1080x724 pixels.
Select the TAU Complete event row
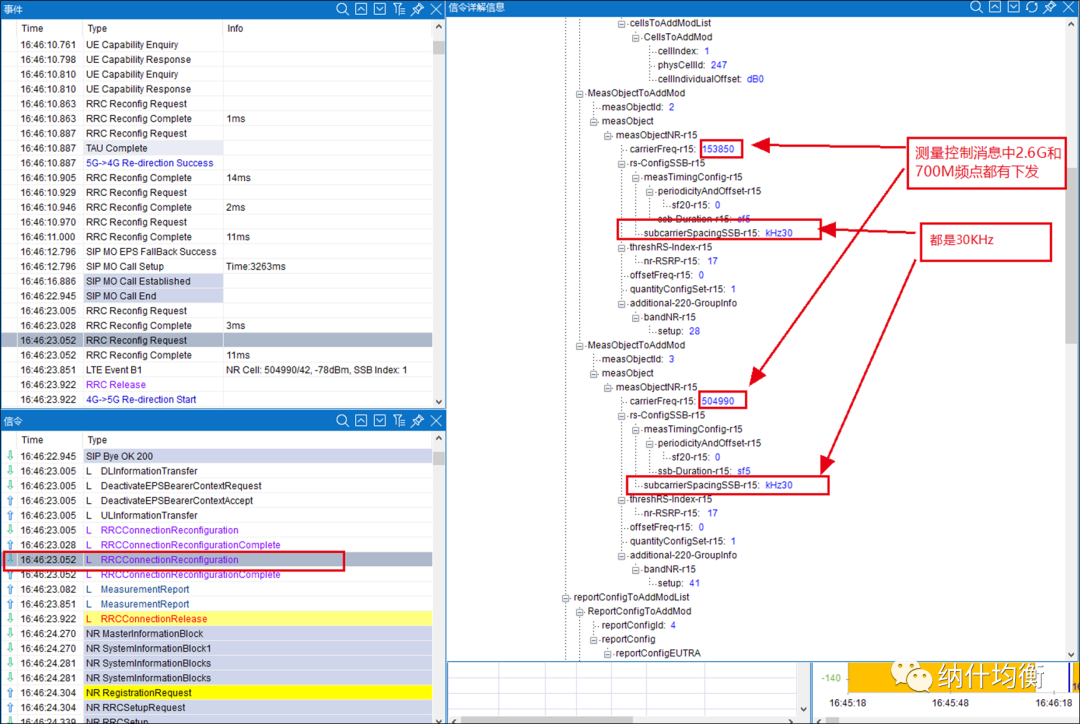(x=216, y=148)
